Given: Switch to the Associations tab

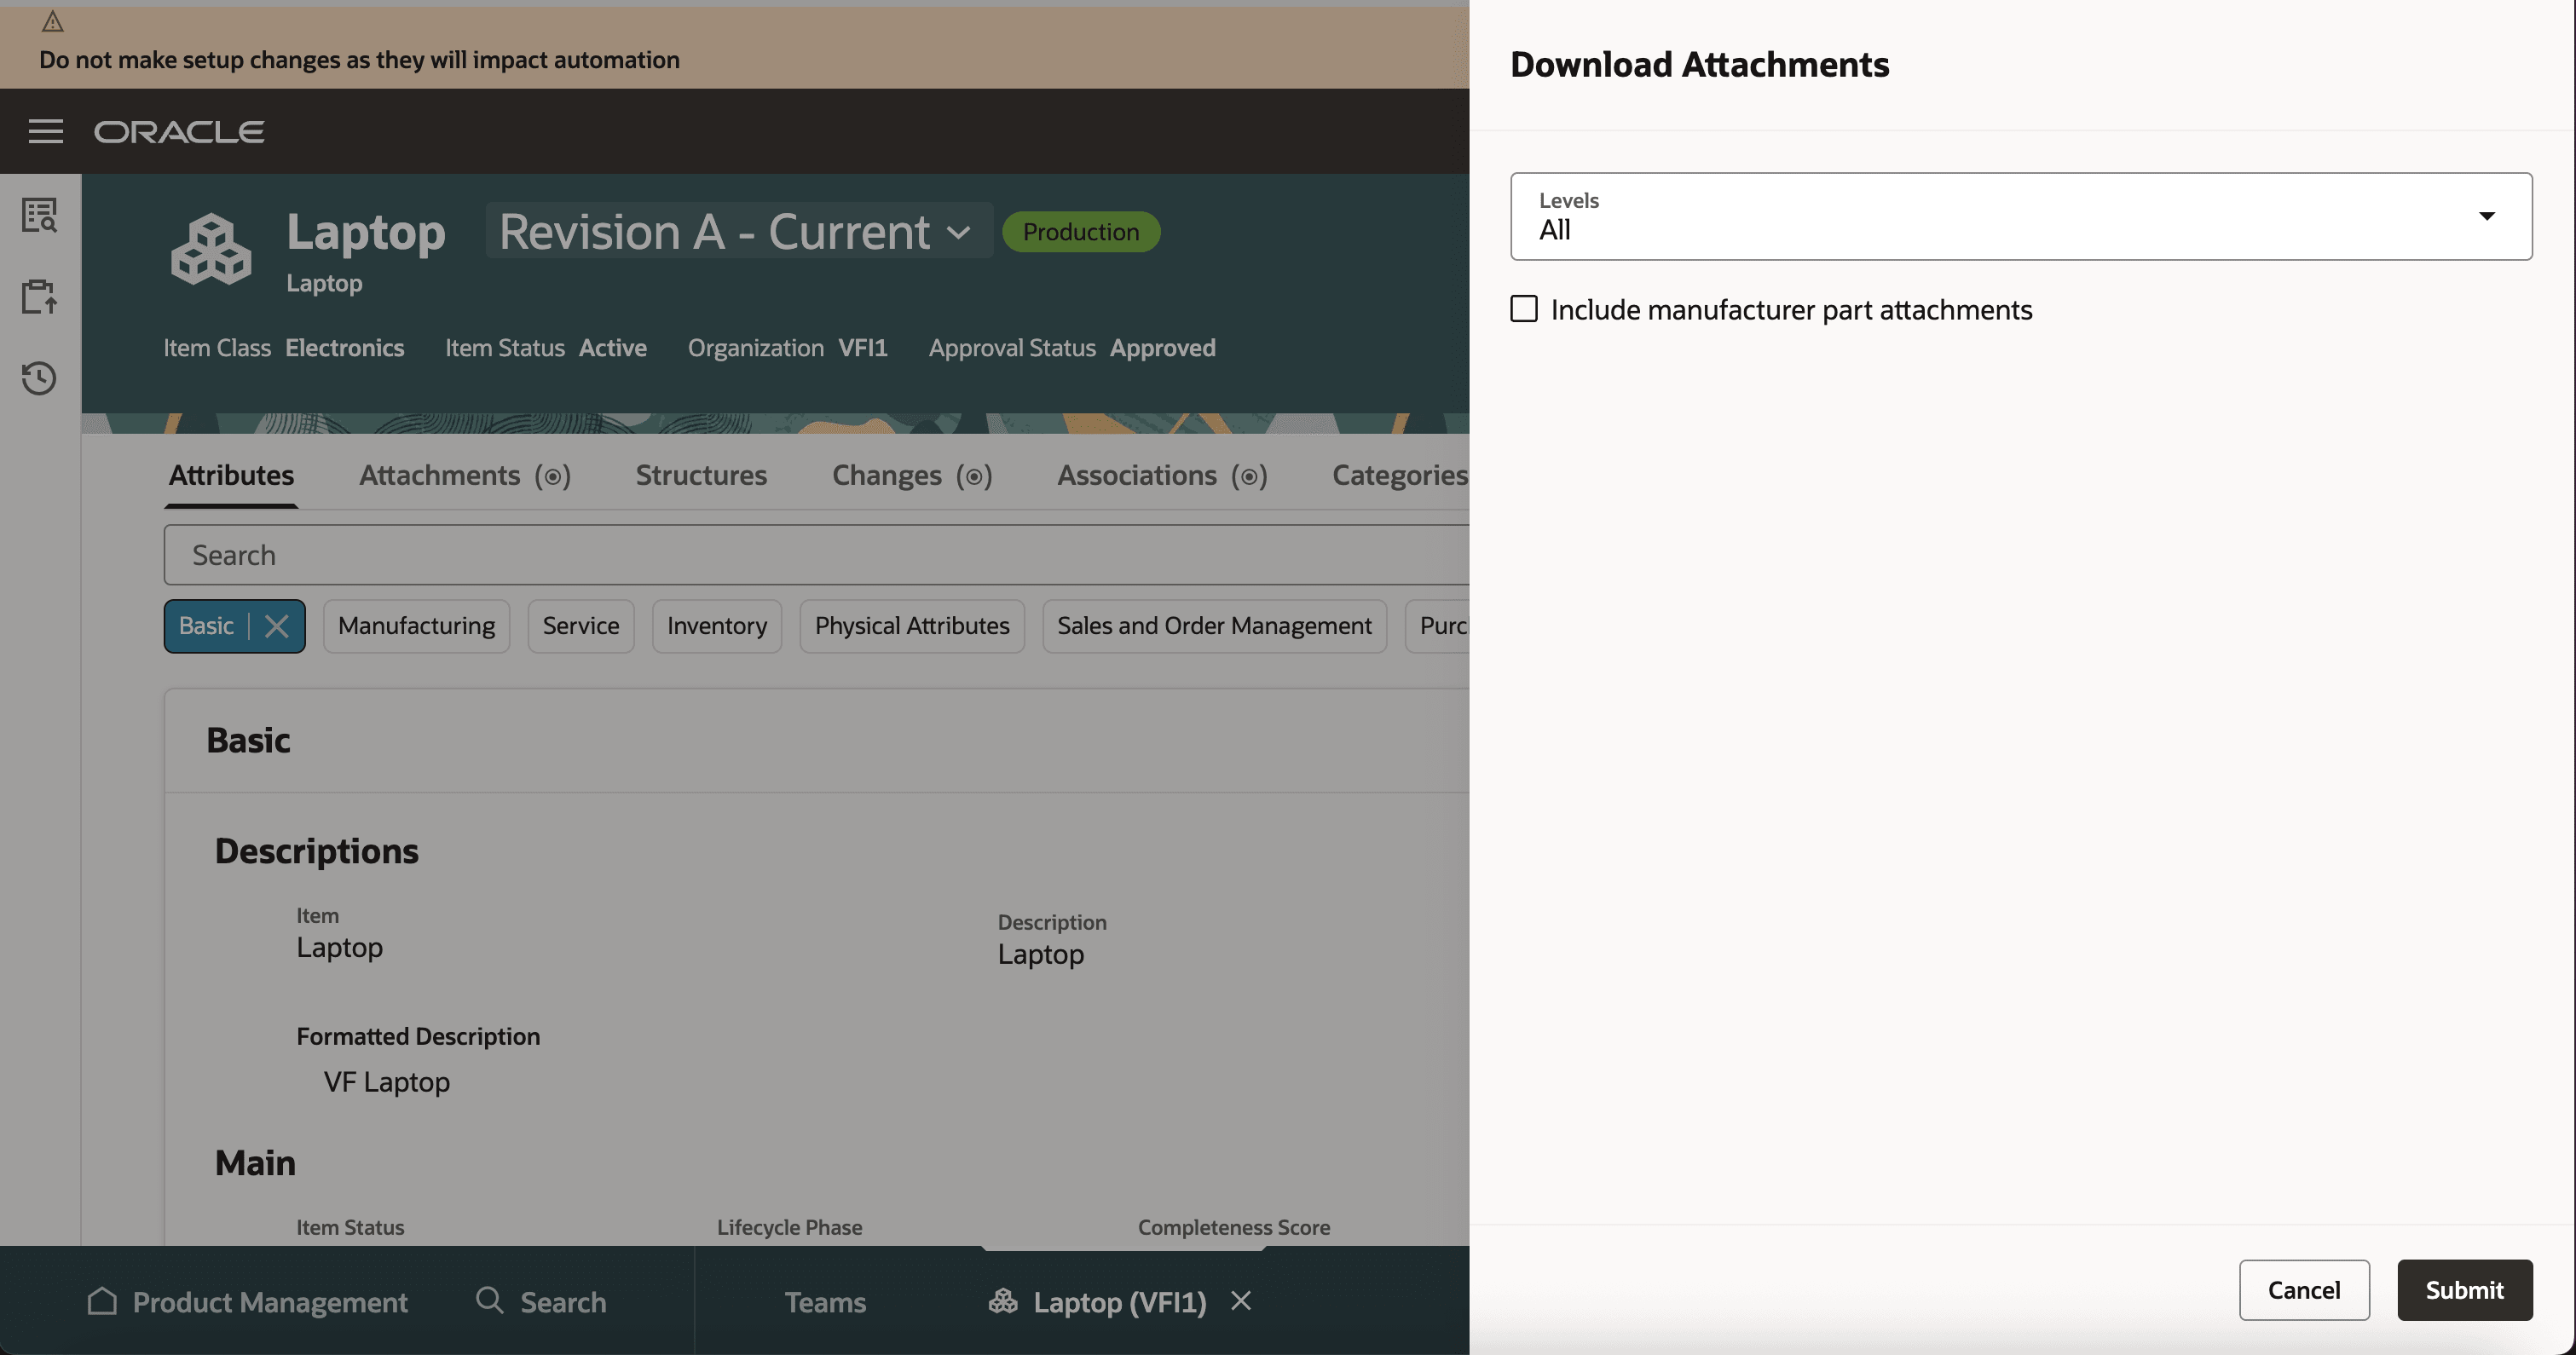Looking at the screenshot, I should coord(1136,475).
